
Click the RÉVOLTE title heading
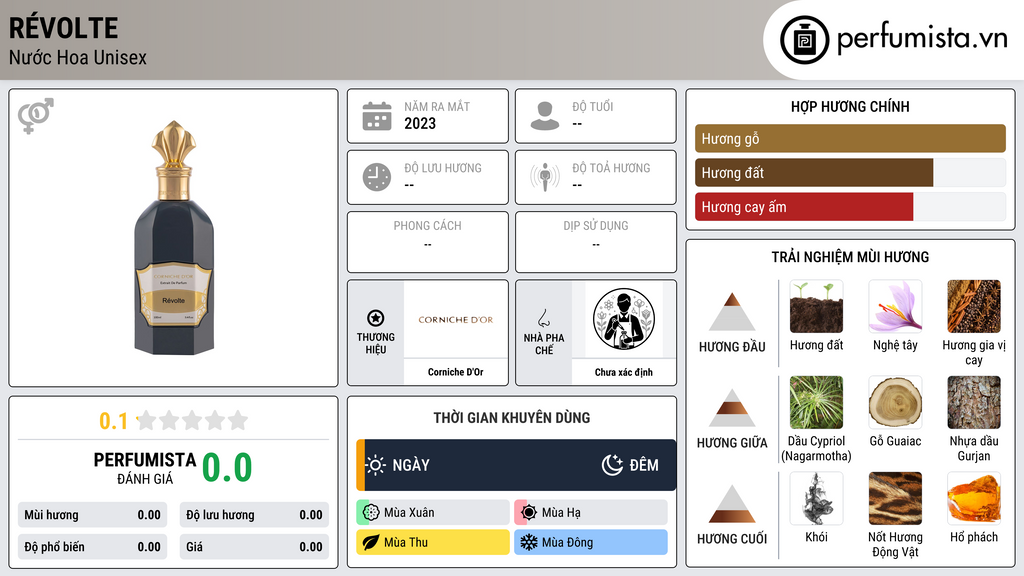(63, 28)
